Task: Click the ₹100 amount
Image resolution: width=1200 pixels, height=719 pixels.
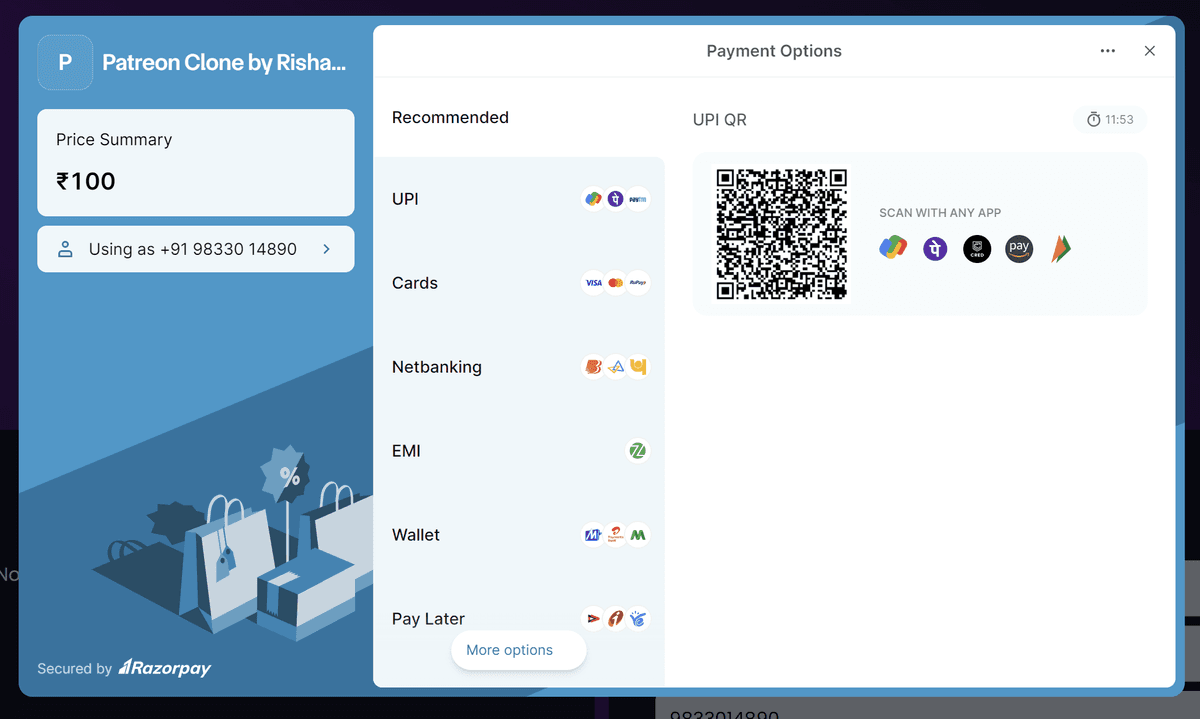Action: [86, 181]
